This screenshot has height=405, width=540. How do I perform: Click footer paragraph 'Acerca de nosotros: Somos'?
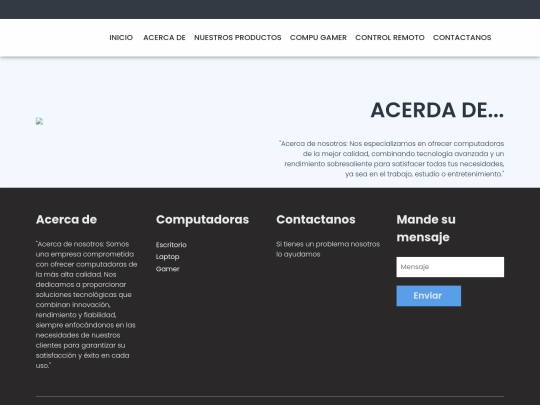86,305
